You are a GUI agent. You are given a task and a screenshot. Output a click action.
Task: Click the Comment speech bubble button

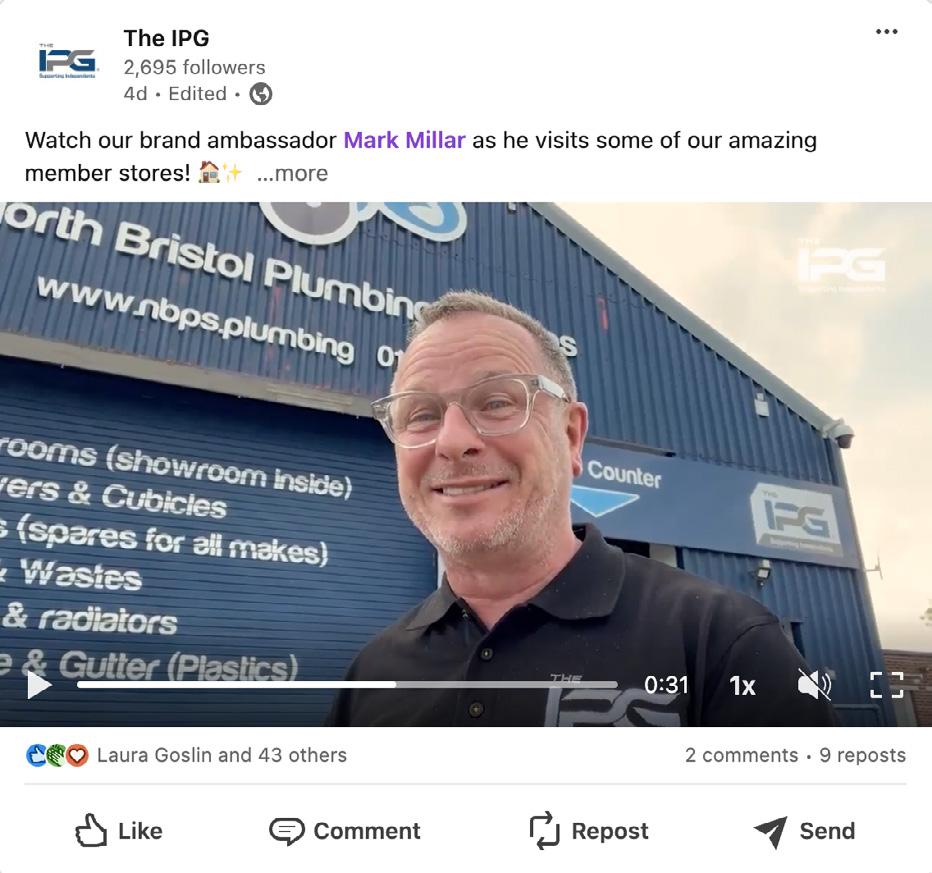click(x=345, y=830)
